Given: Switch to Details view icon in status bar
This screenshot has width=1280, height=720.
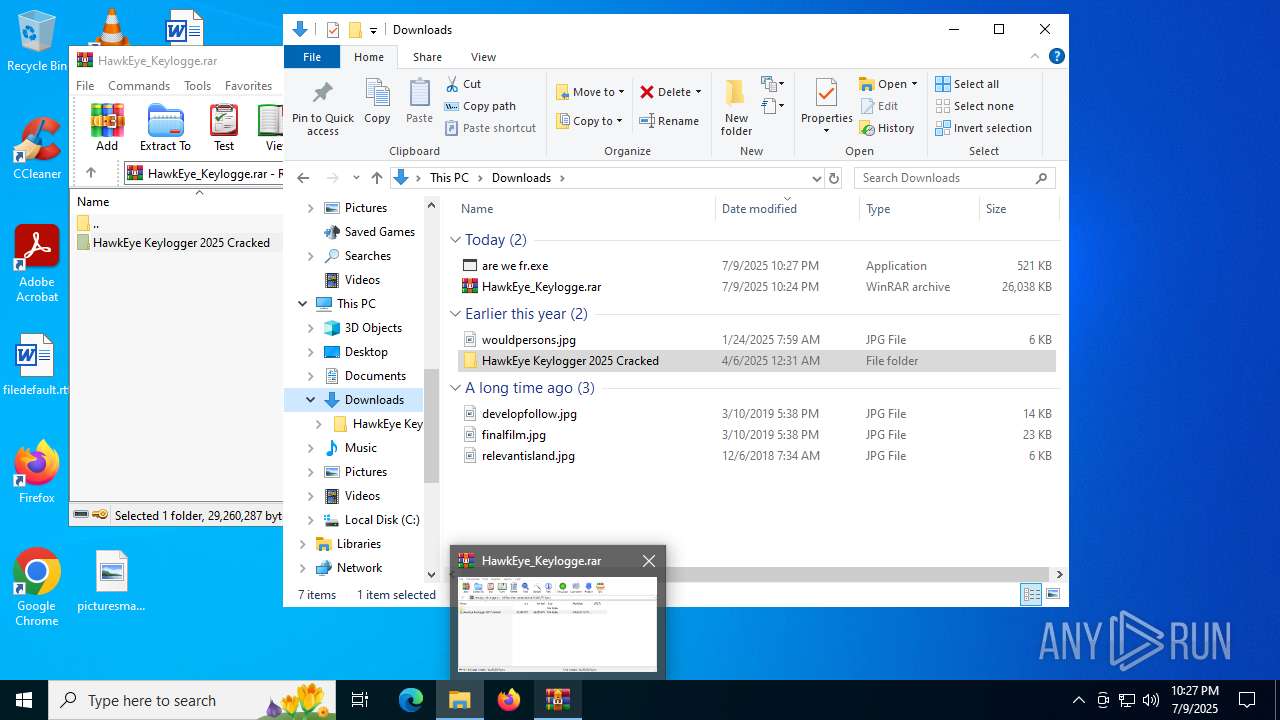Looking at the screenshot, I should [1031, 595].
